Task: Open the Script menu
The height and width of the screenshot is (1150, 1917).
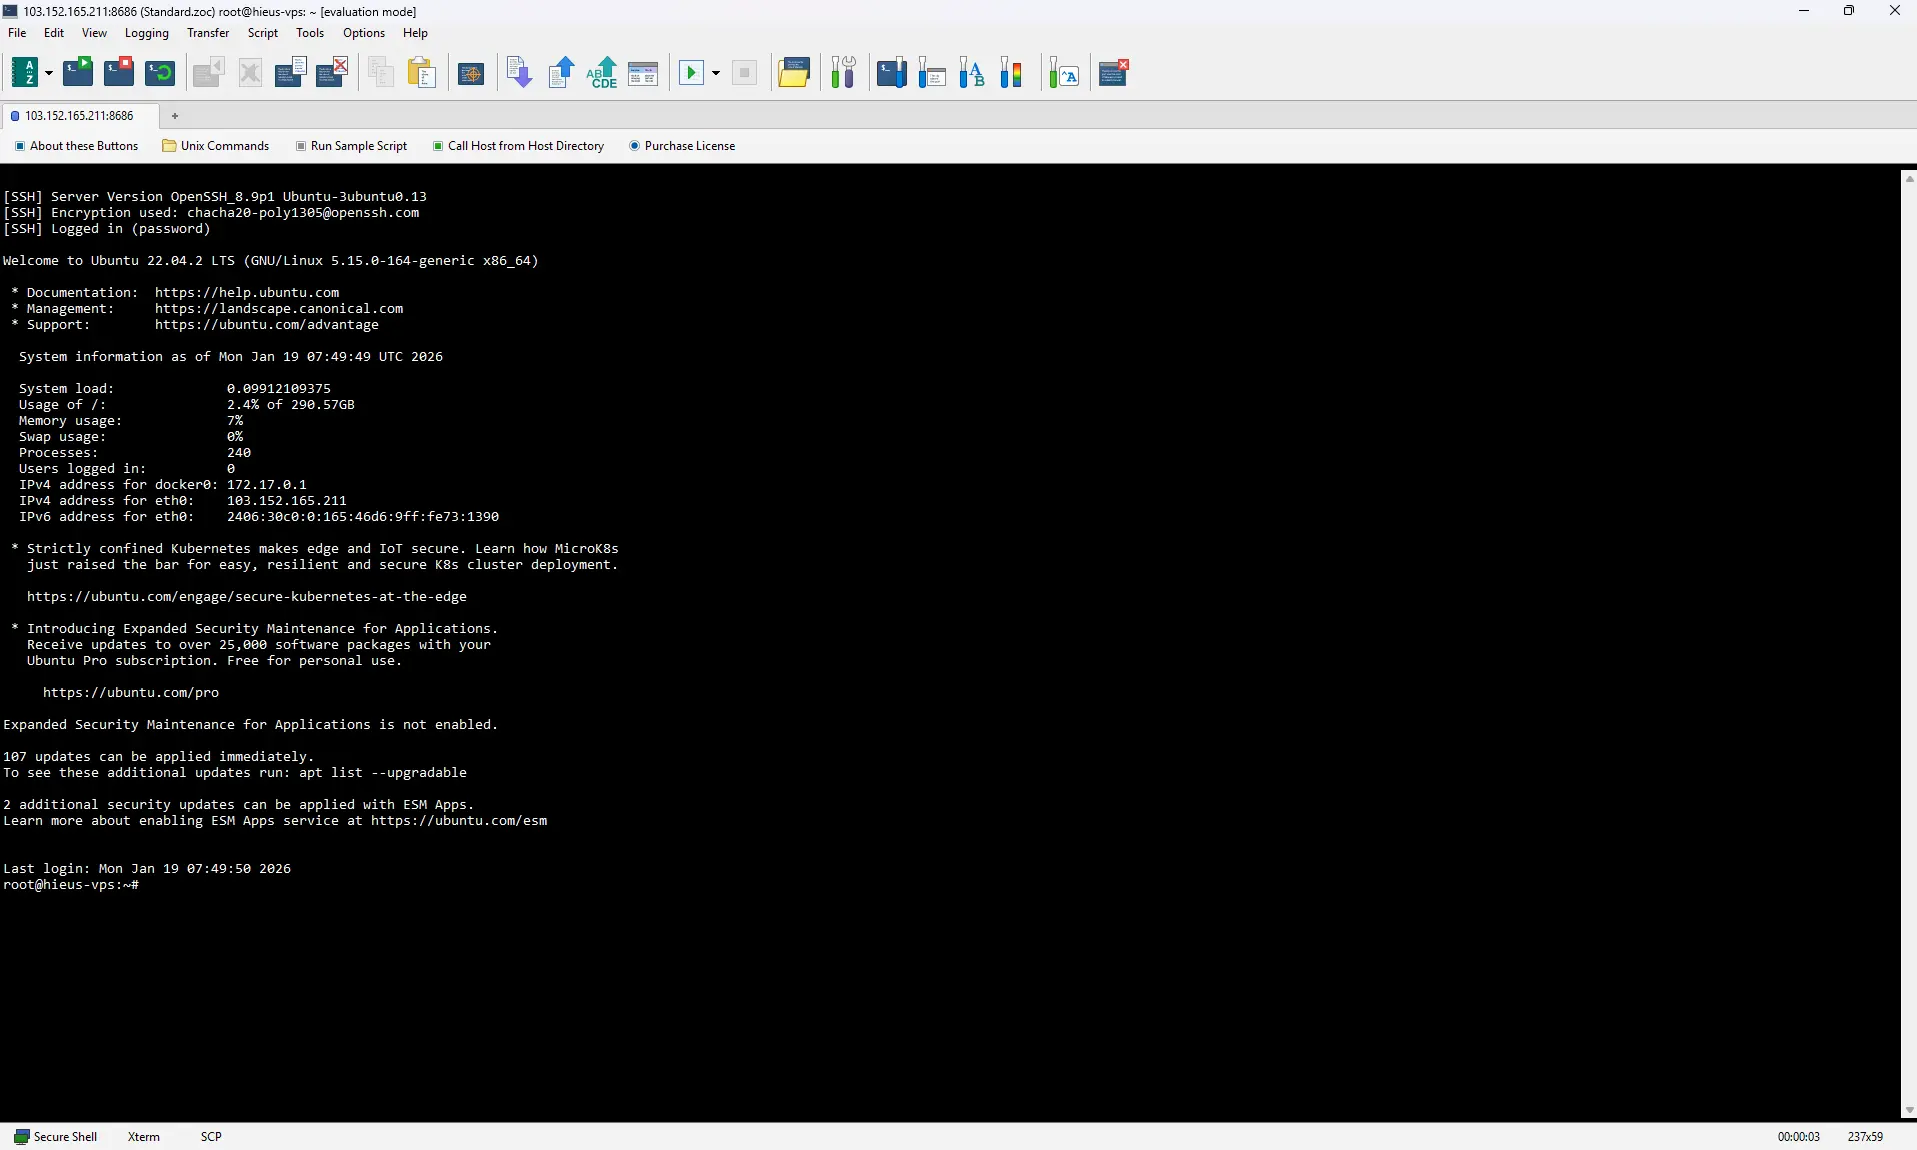Action: (263, 33)
